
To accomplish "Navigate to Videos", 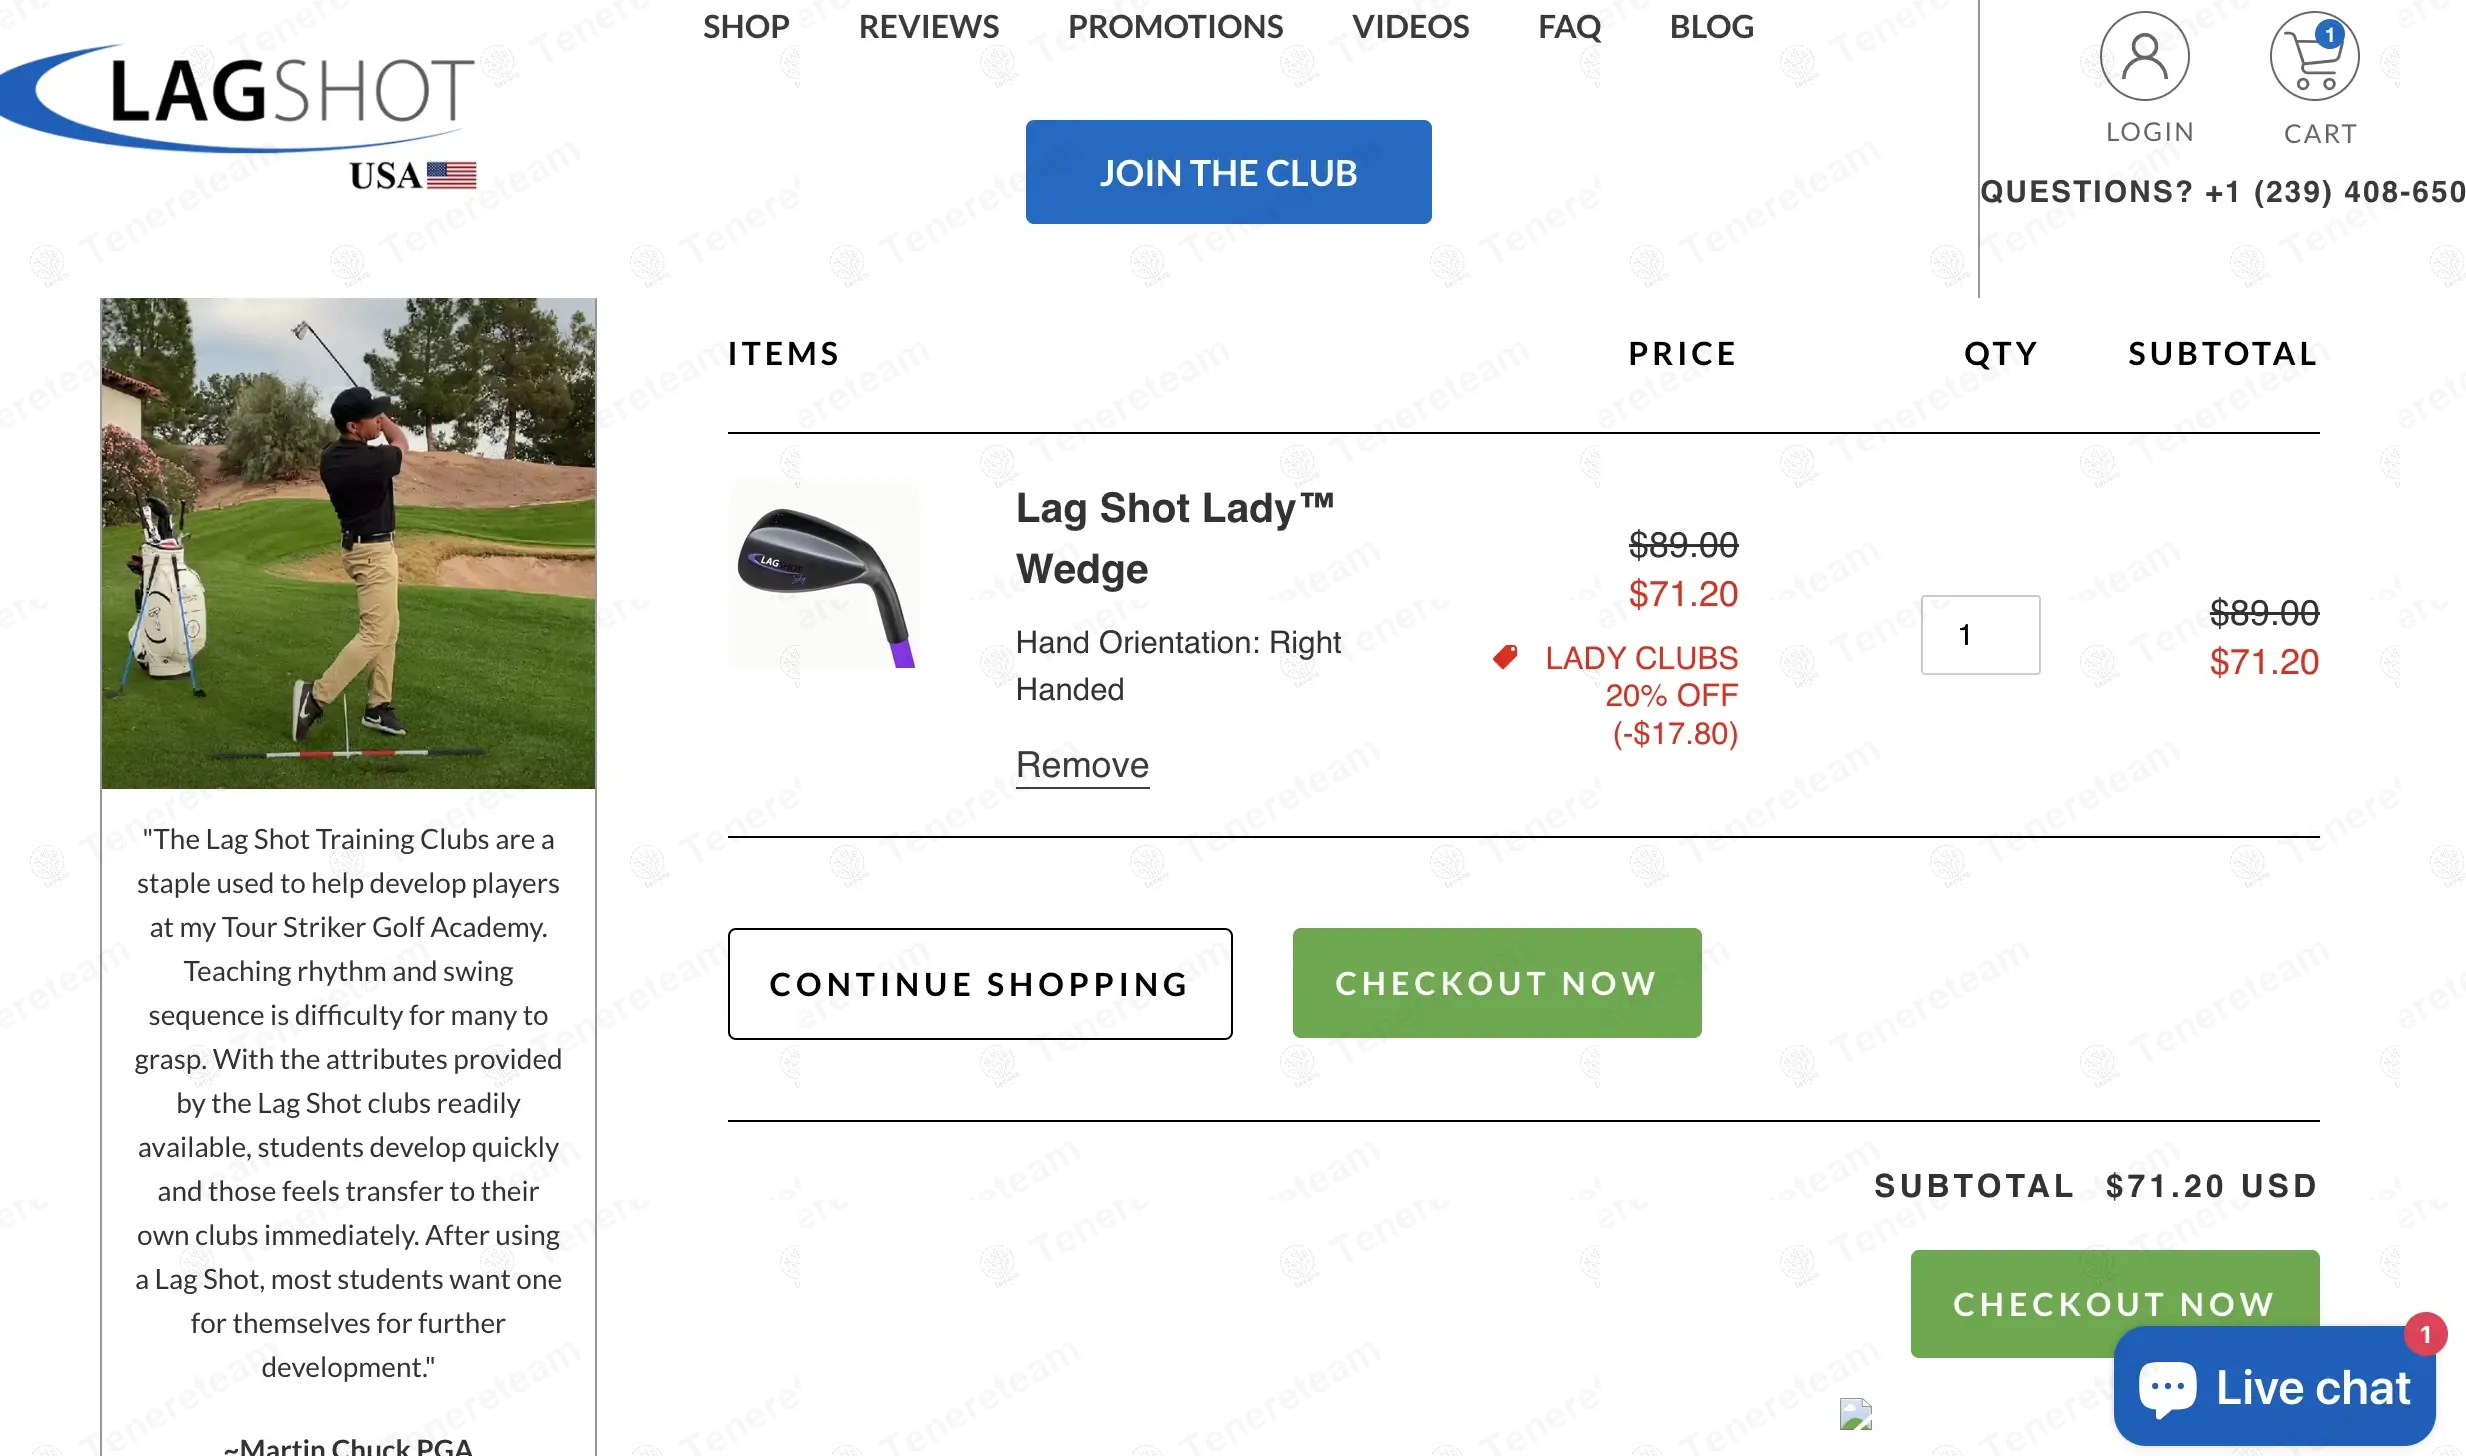I will tap(1410, 27).
